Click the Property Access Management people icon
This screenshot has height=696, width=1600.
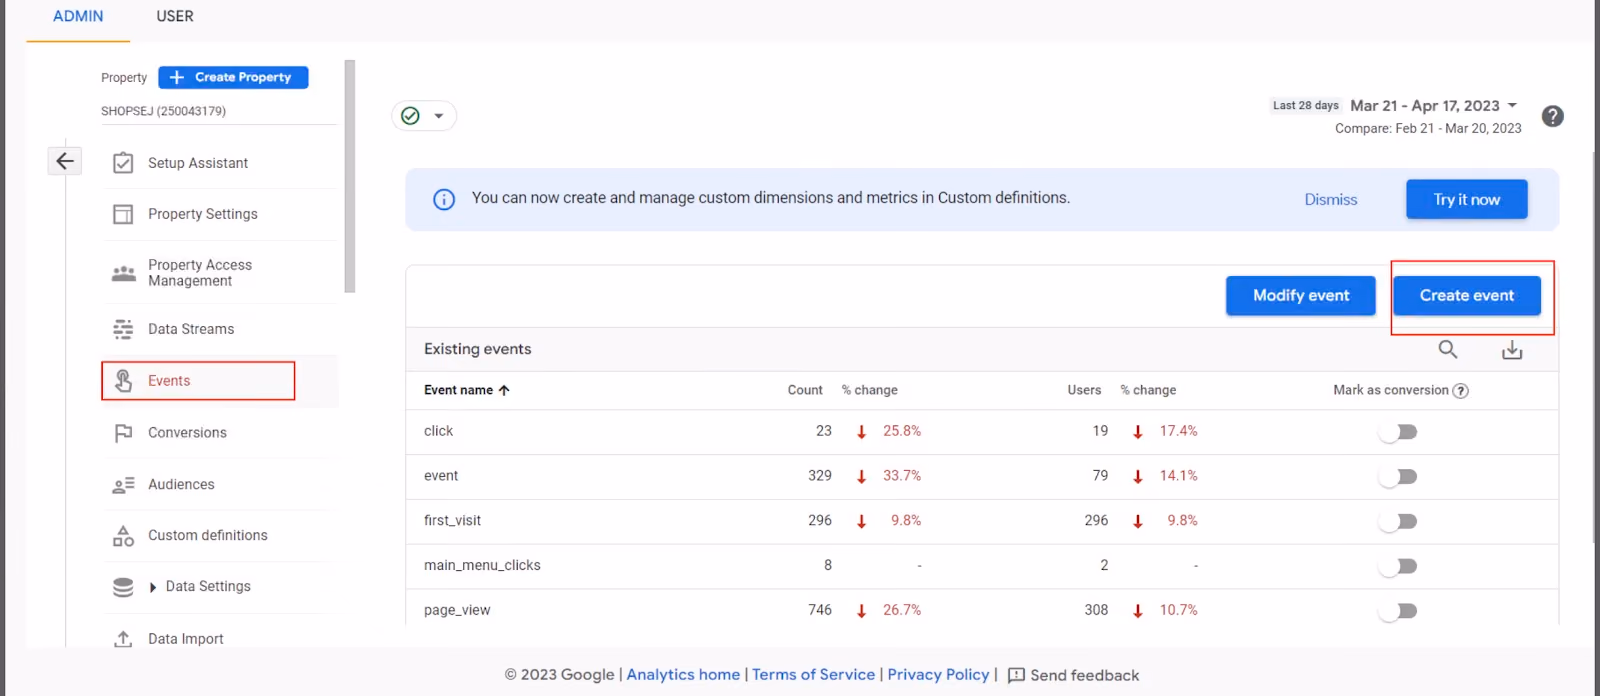[123, 273]
